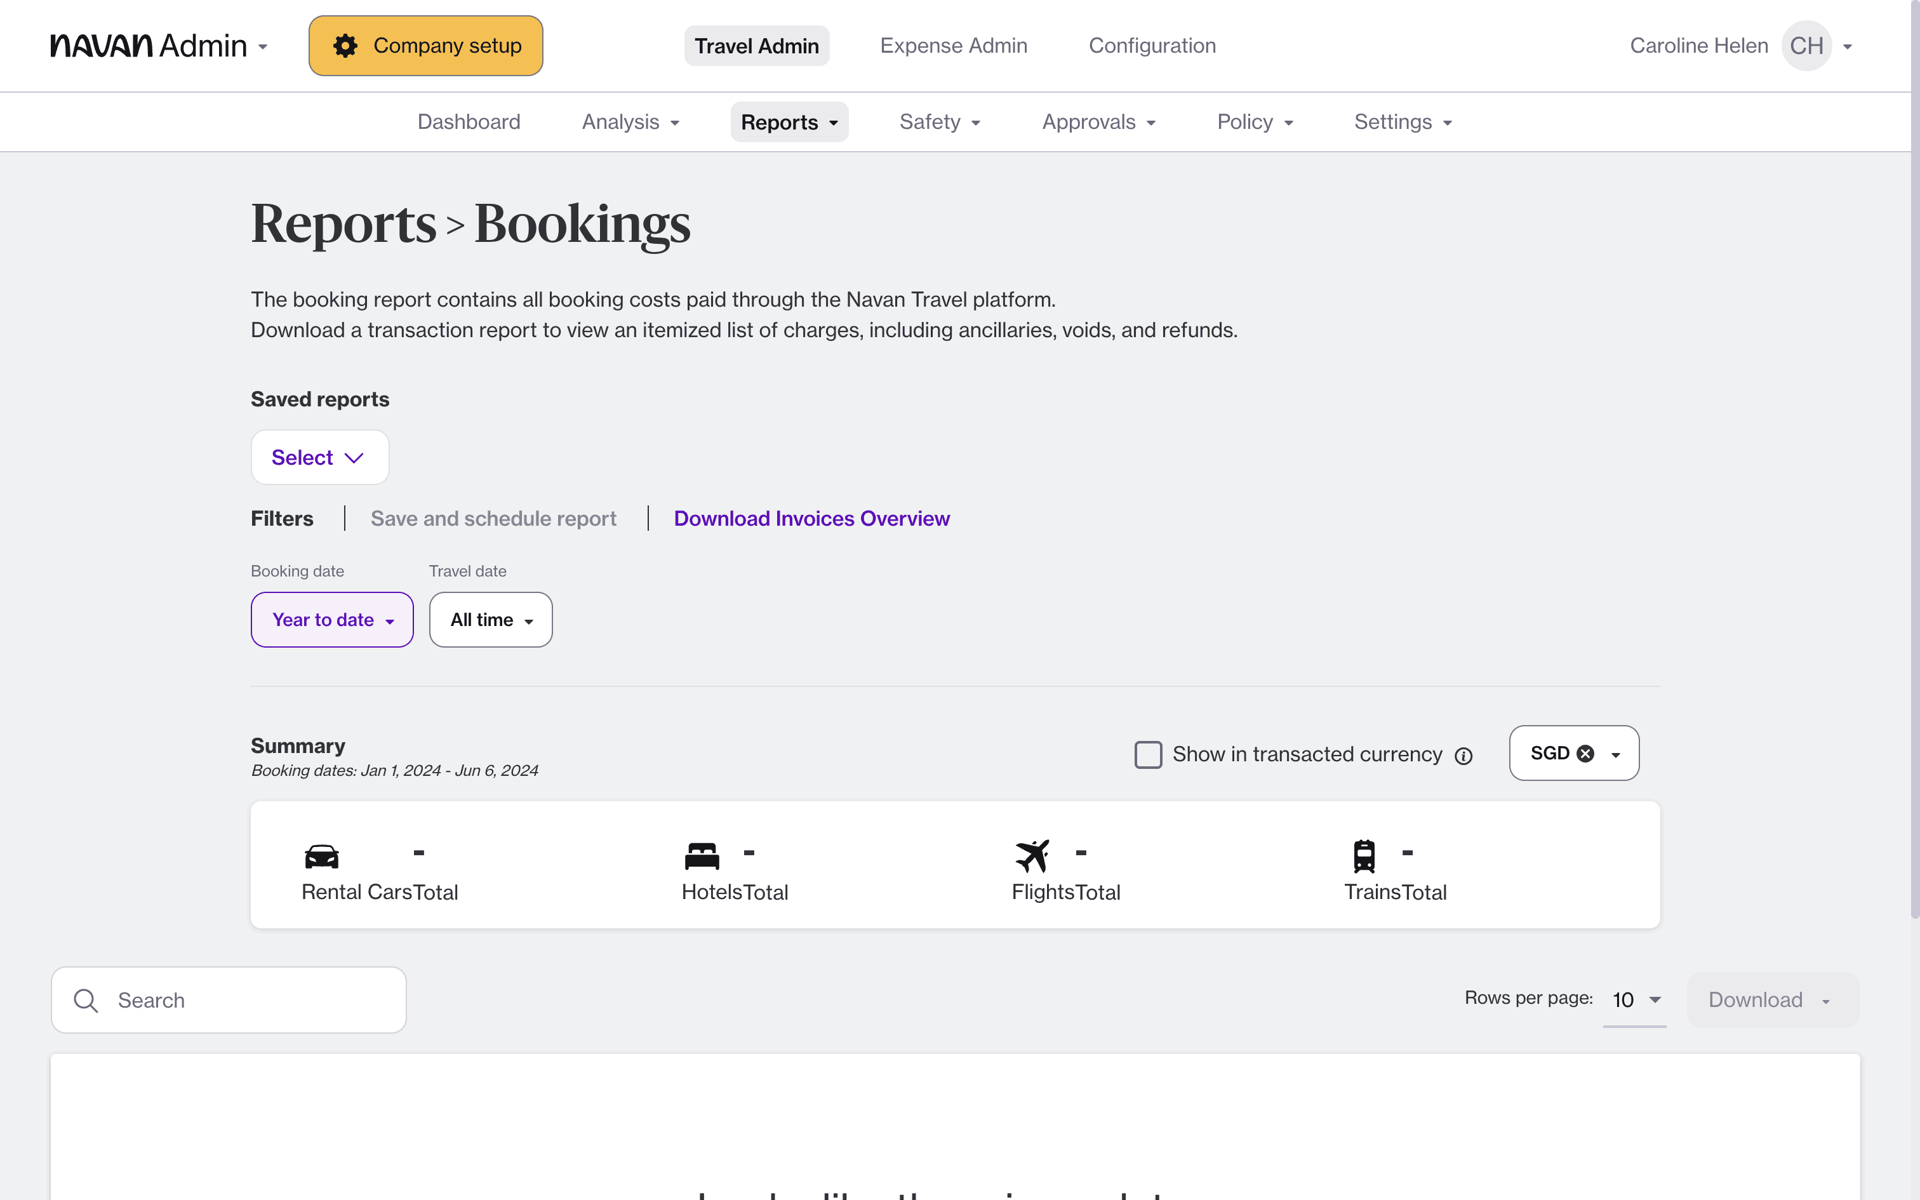Click the Company setup button

click(x=426, y=46)
